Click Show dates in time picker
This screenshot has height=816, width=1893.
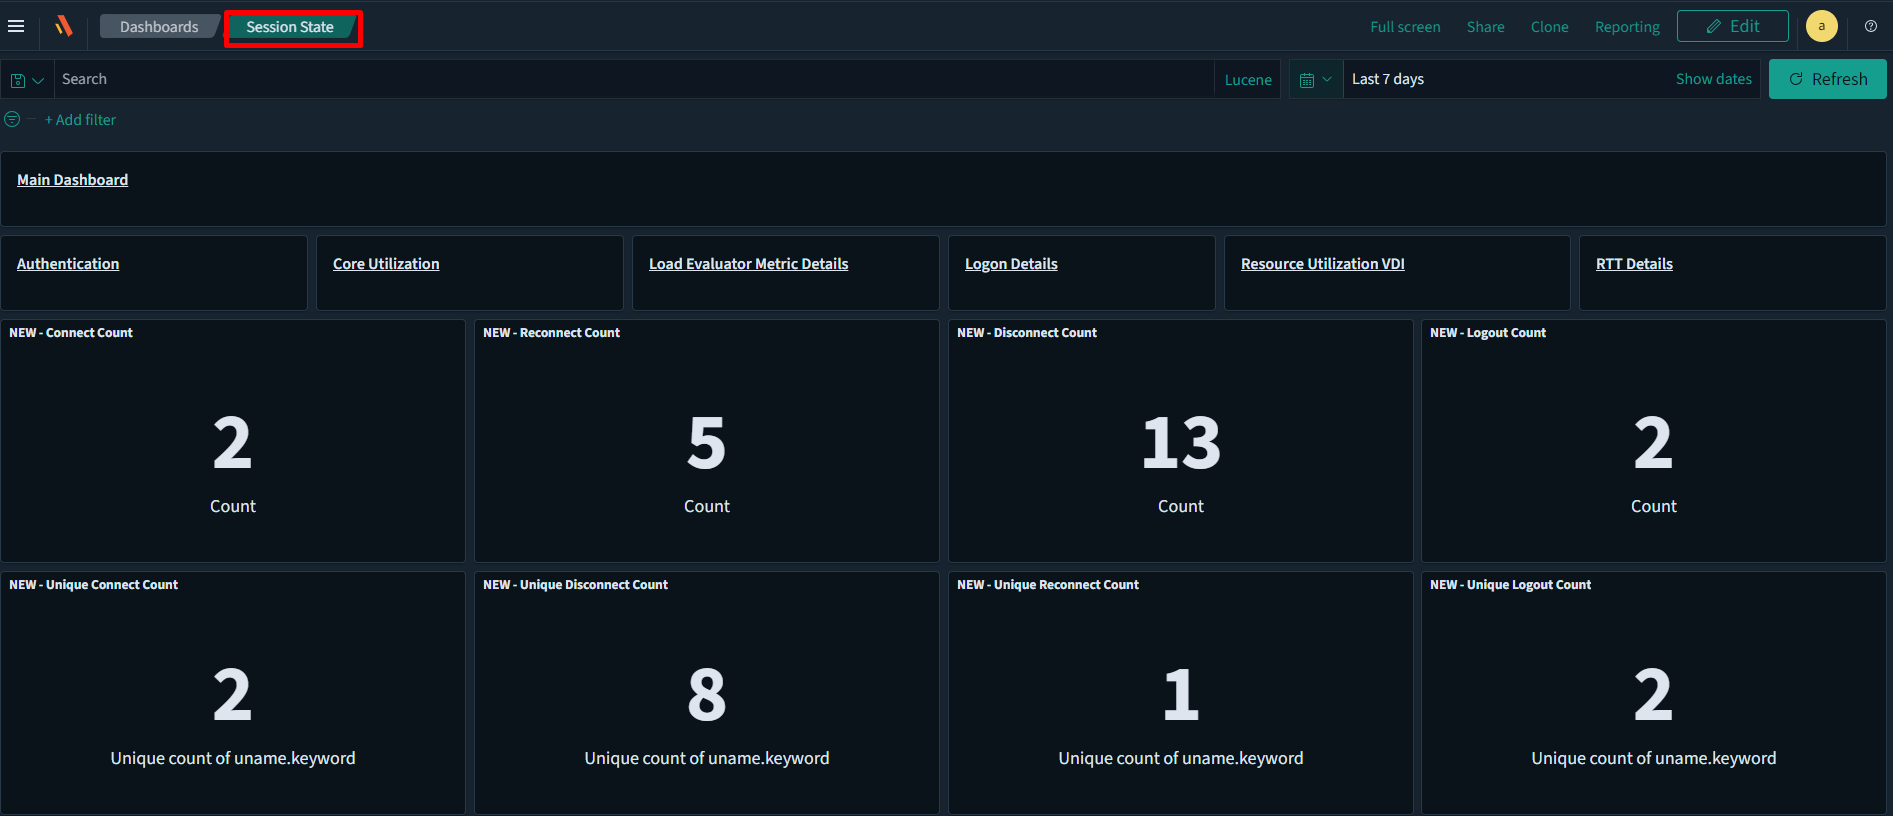pos(1713,79)
